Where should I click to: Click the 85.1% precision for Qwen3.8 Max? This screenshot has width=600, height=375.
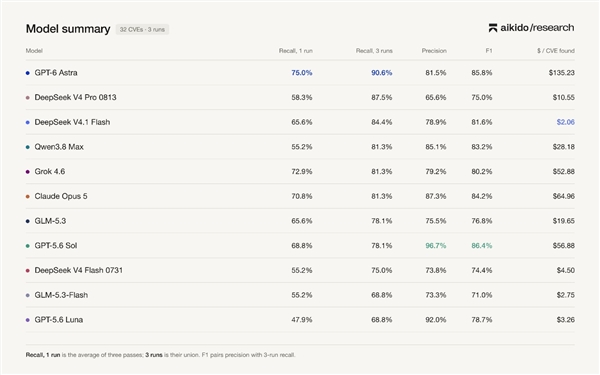click(435, 147)
